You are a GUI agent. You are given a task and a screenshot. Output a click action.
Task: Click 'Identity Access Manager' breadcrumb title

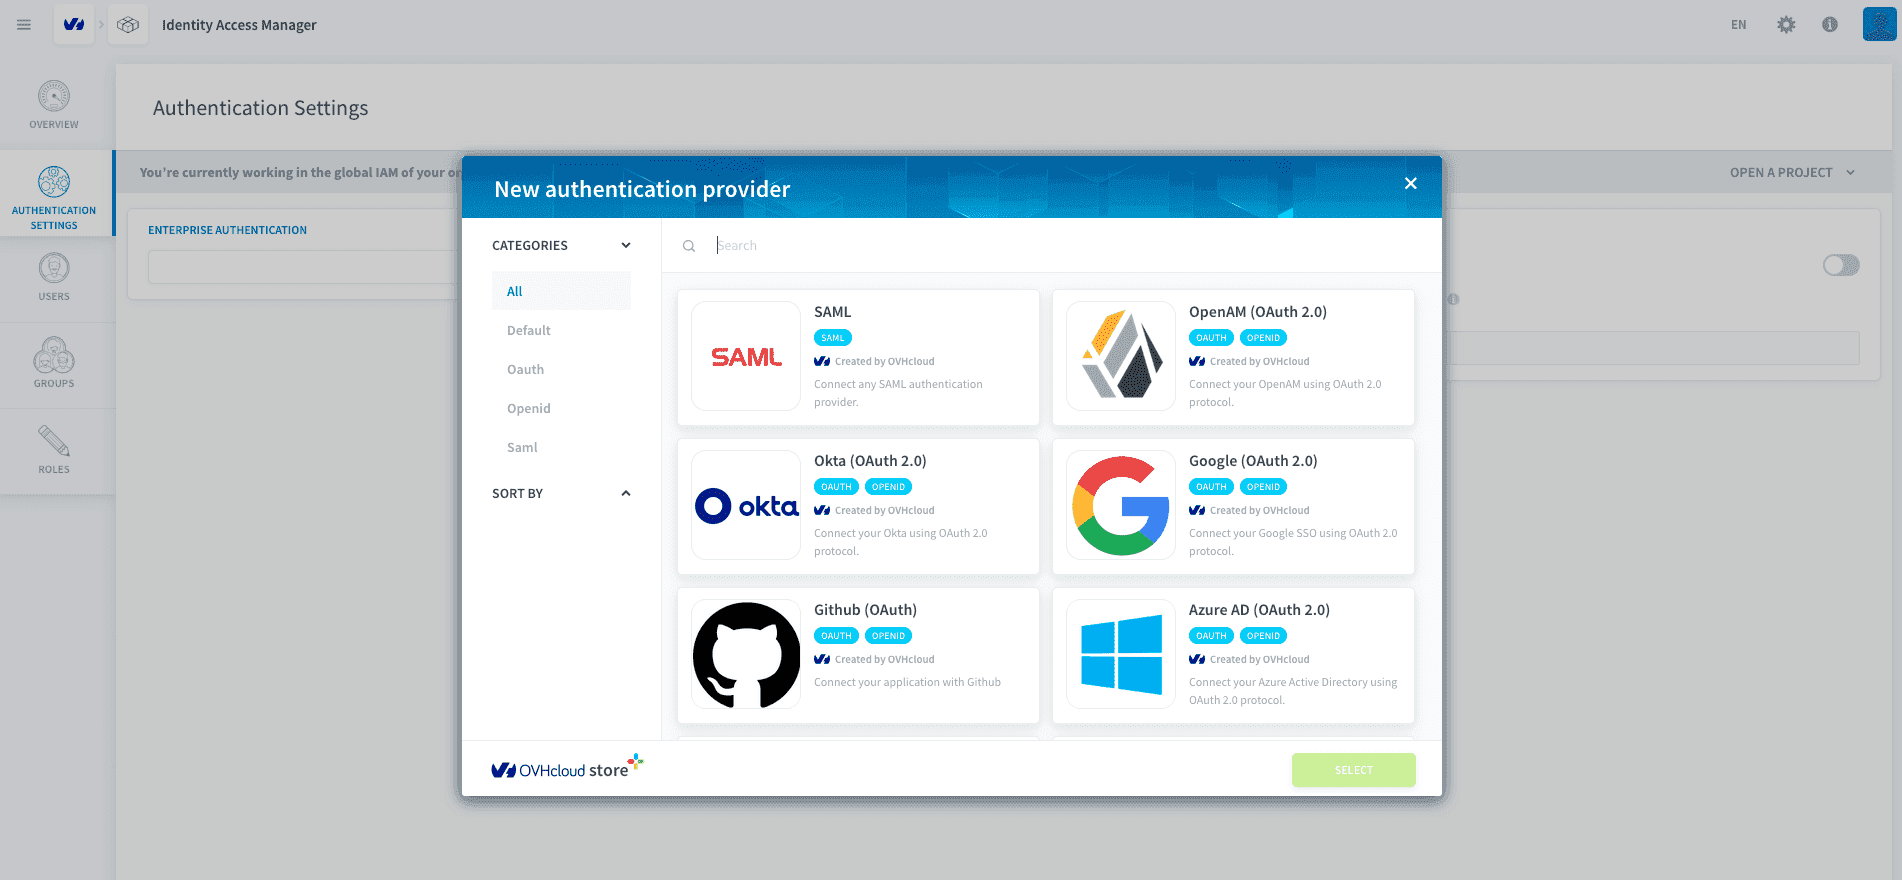239,25
